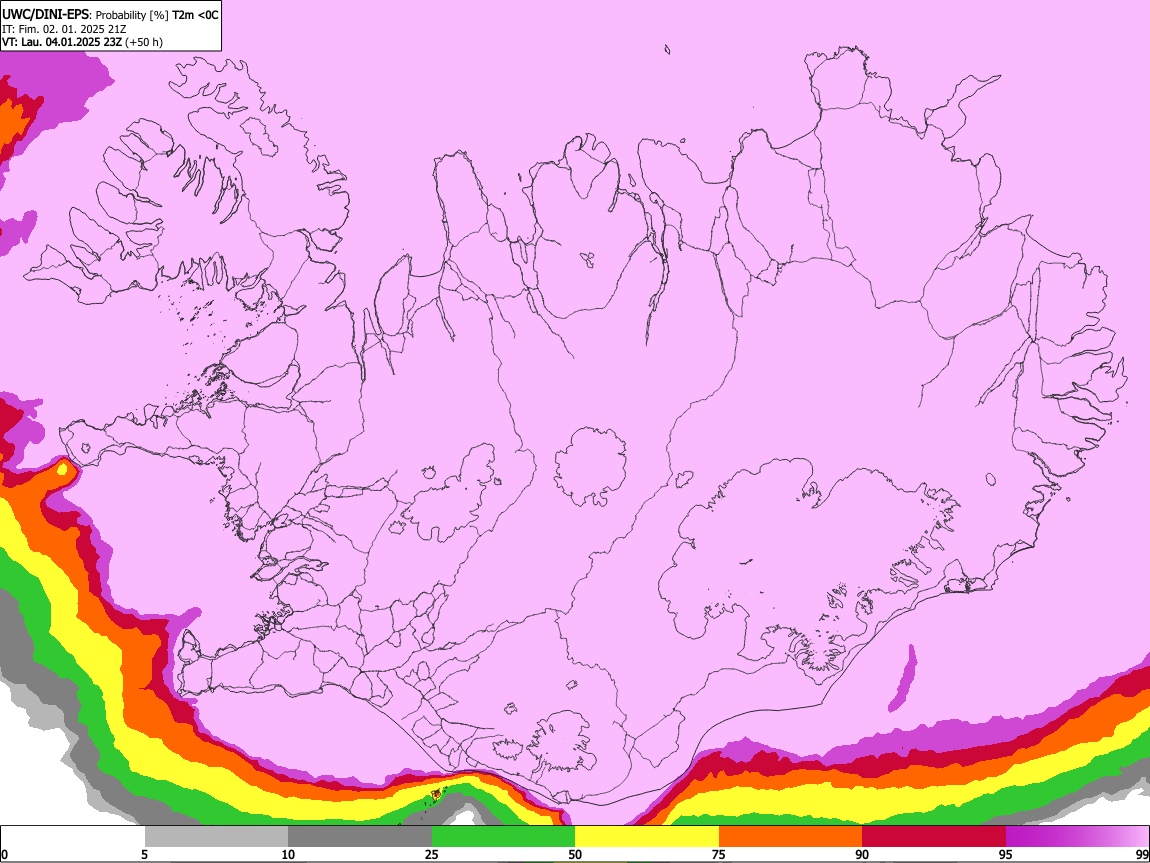Click the dark gray 10-25 percent legend swatch
The width and height of the screenshot is (1150, 863).
360,837
